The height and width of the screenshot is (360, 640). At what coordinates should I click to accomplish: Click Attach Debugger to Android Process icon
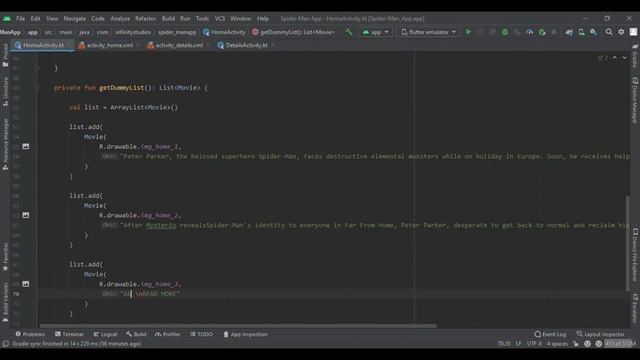click(542, 32)
